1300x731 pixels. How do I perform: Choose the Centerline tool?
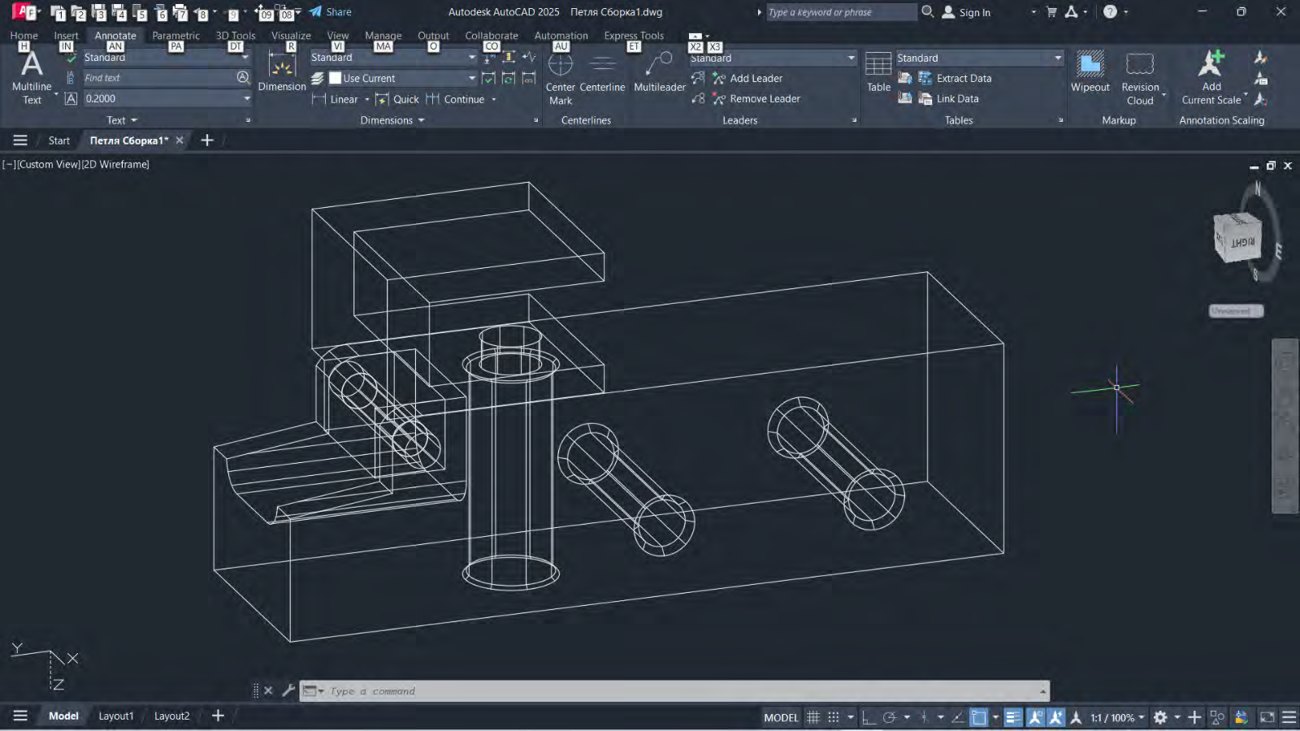pyautogui.click(x=602, y=72)
